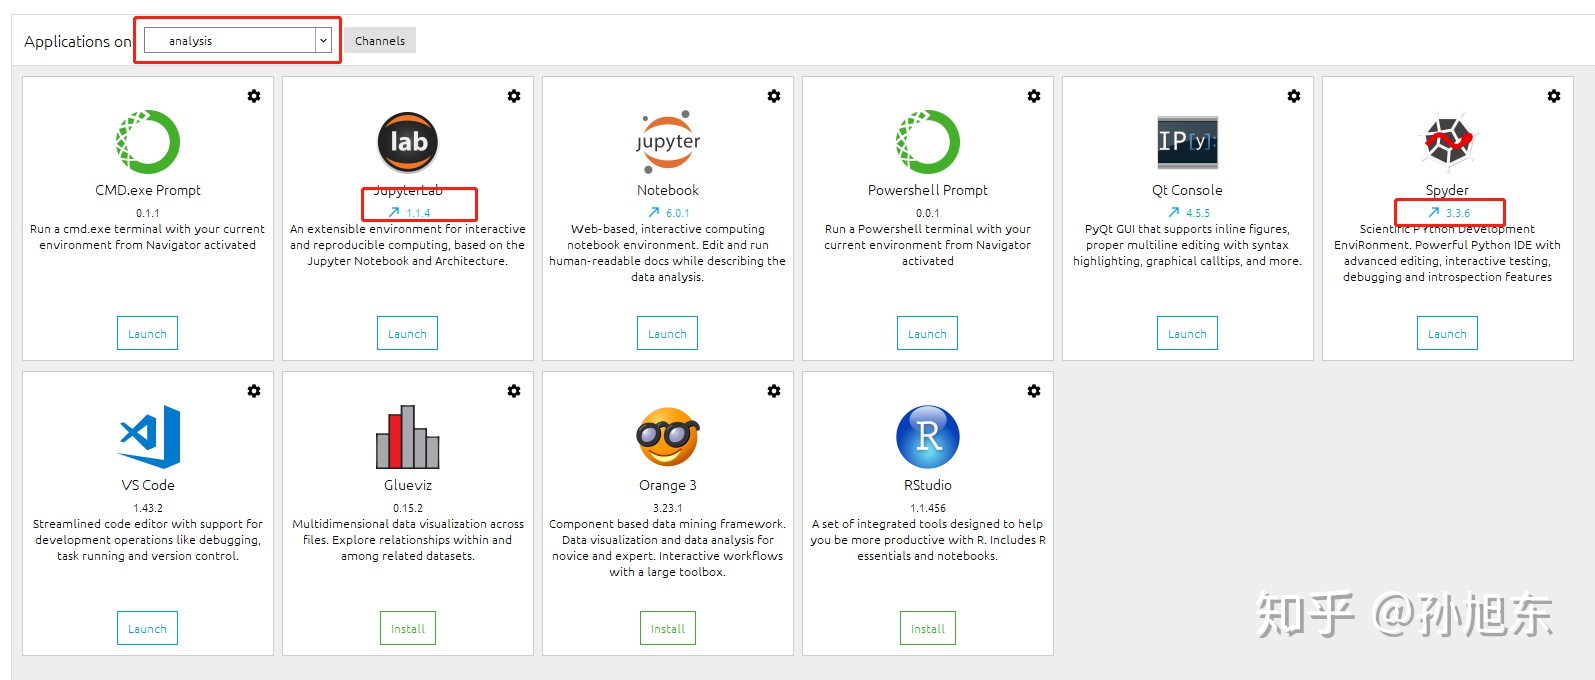Launch JupyterLab

click(x=407, y=333)
